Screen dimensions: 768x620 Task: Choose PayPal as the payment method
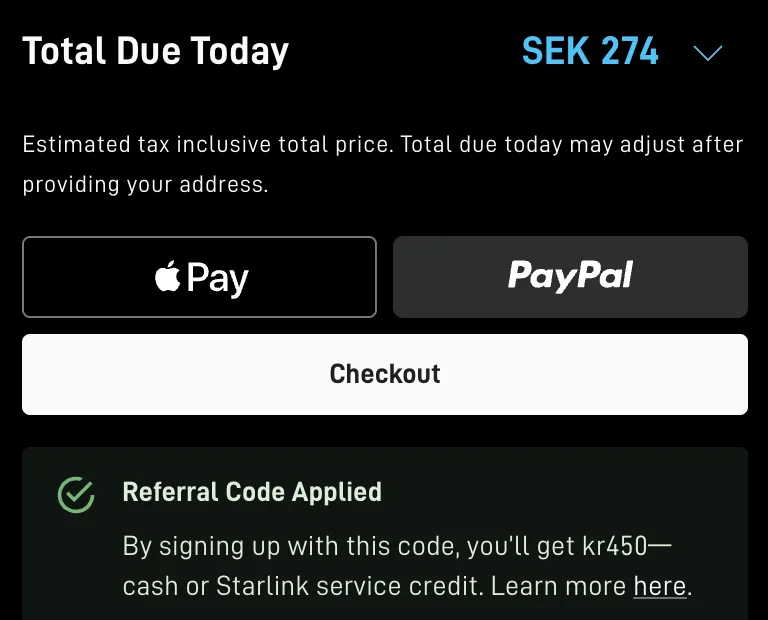pyautogui.click(x=570, y=277)
